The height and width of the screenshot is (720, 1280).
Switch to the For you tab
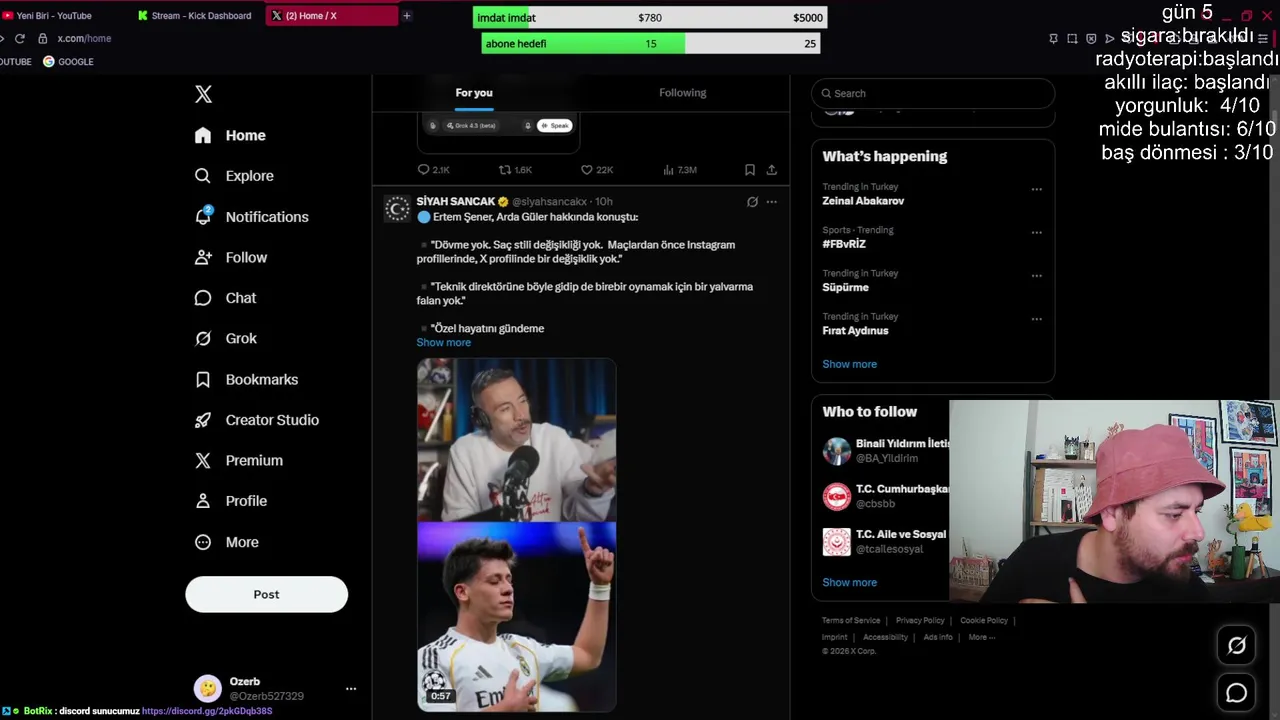pyautogui.click(x=474, y=93)
